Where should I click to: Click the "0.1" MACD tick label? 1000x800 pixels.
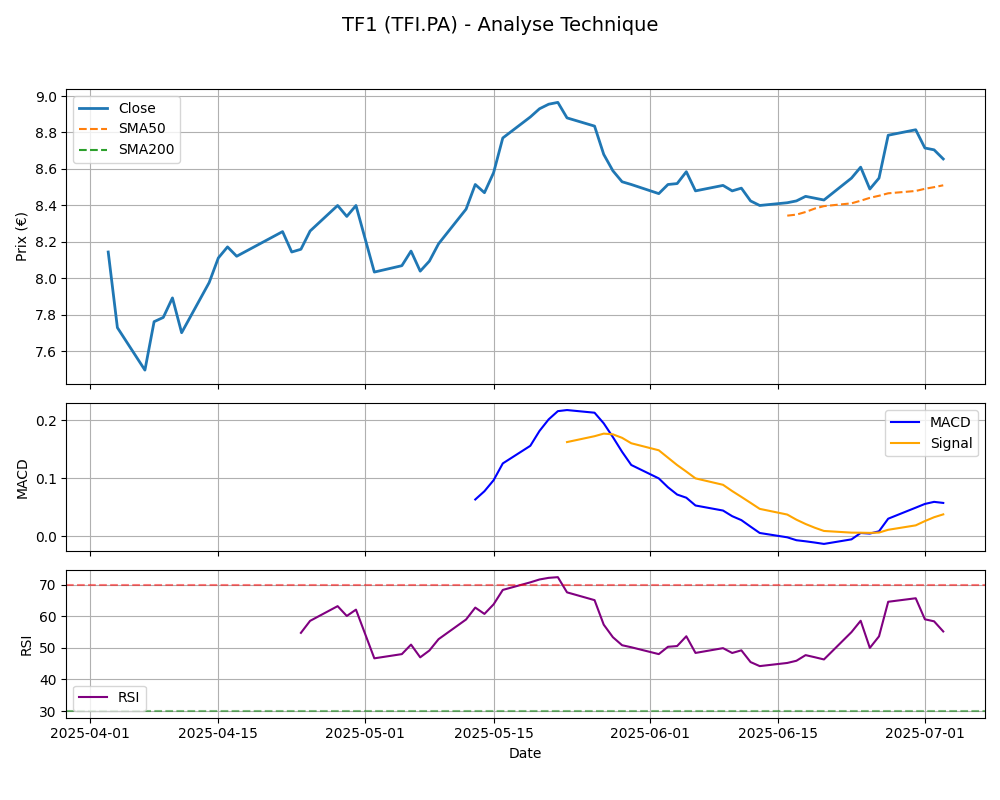pyautogui.click(x=49, y=479)
